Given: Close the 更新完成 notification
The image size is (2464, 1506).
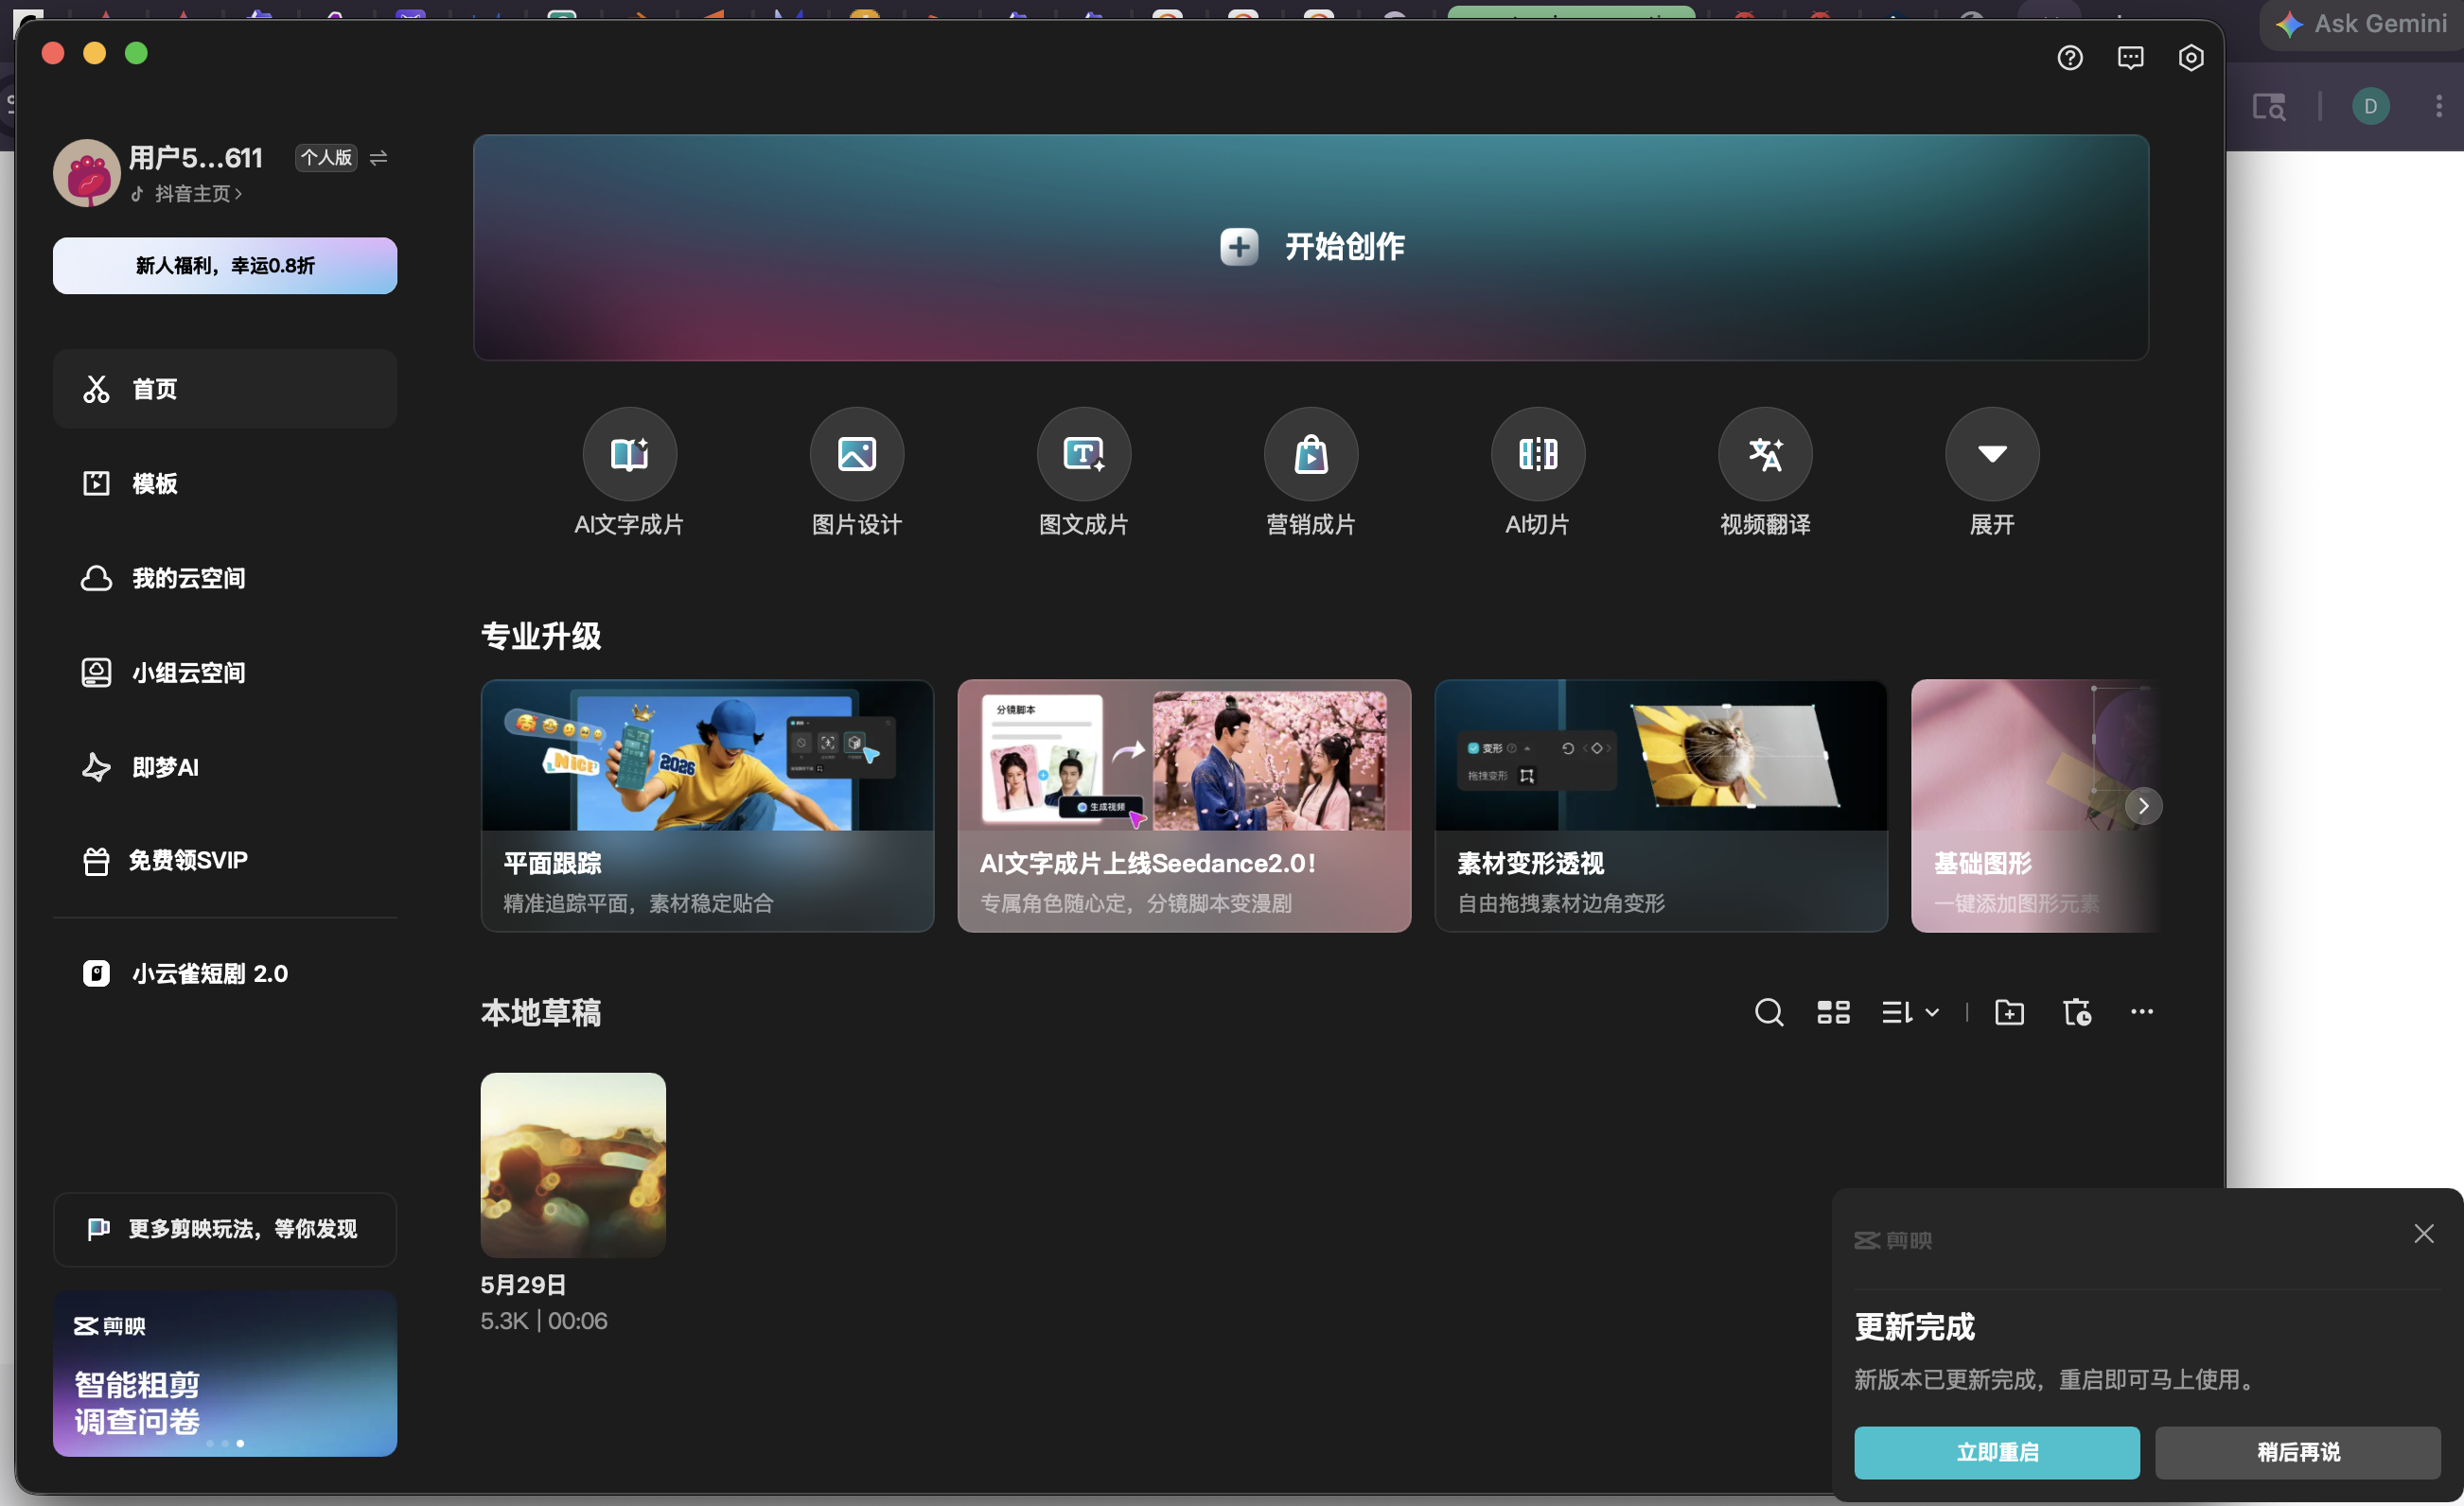Looking at the screenshot, I should click(x=2423, y=1233).
